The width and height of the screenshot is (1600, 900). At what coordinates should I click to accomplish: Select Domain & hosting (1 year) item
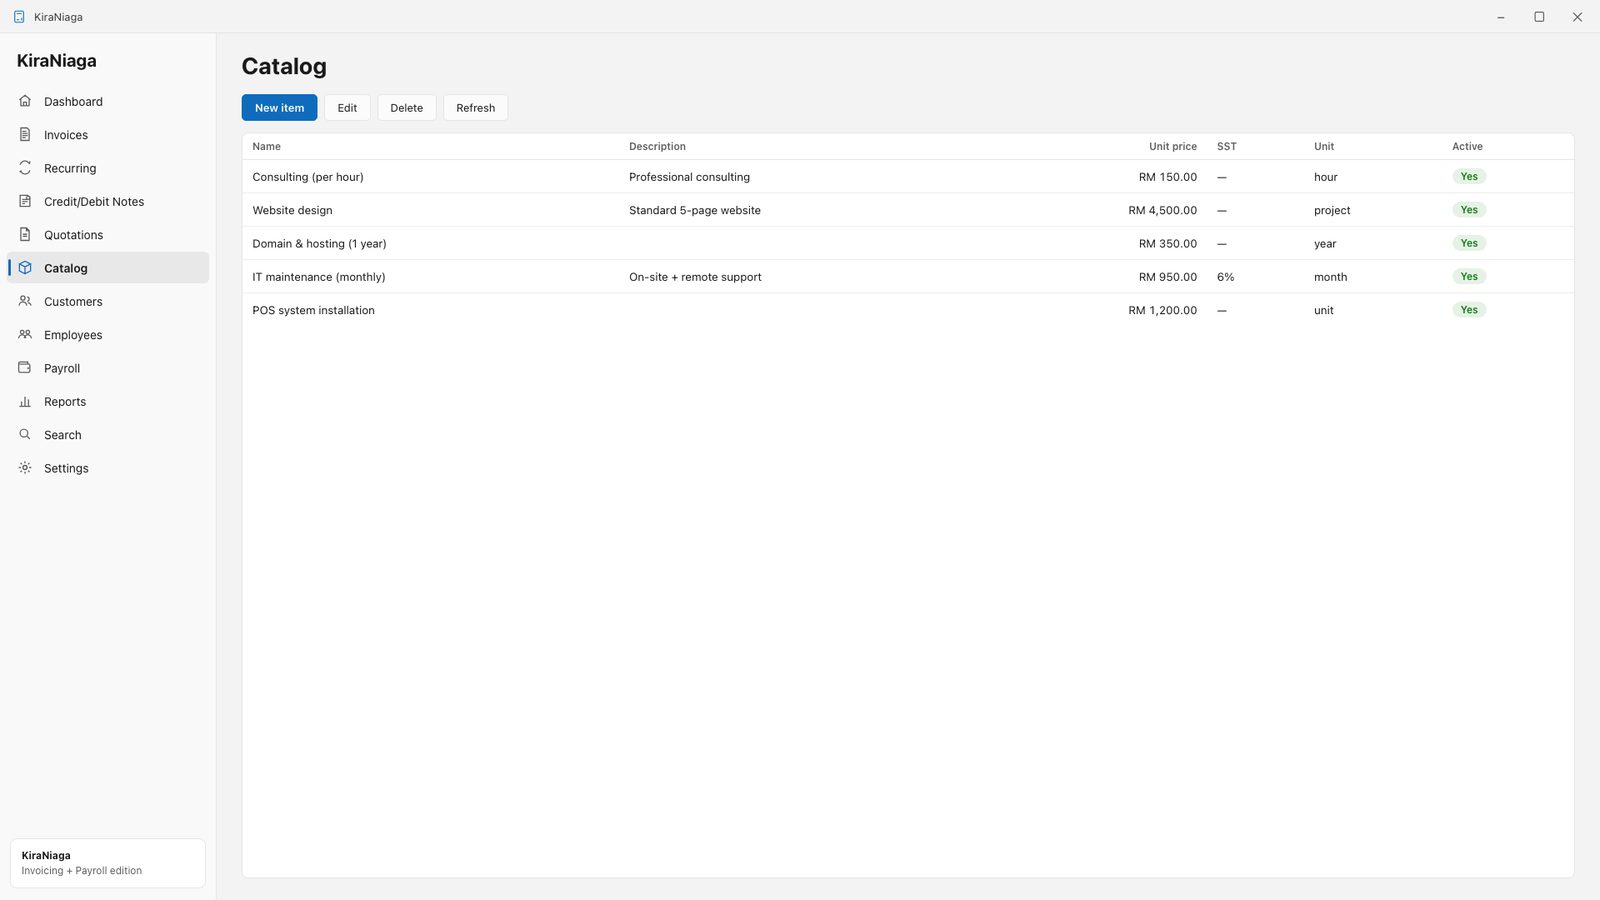click(x=908, y=243)
